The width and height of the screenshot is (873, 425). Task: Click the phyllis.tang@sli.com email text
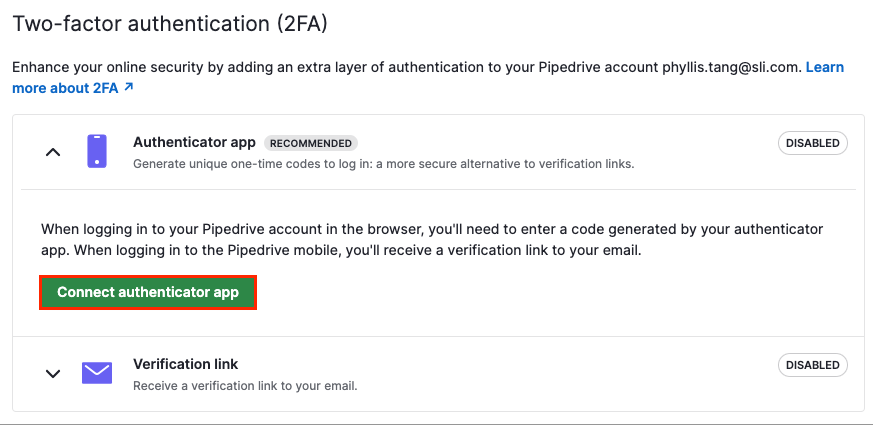[732, 67]
